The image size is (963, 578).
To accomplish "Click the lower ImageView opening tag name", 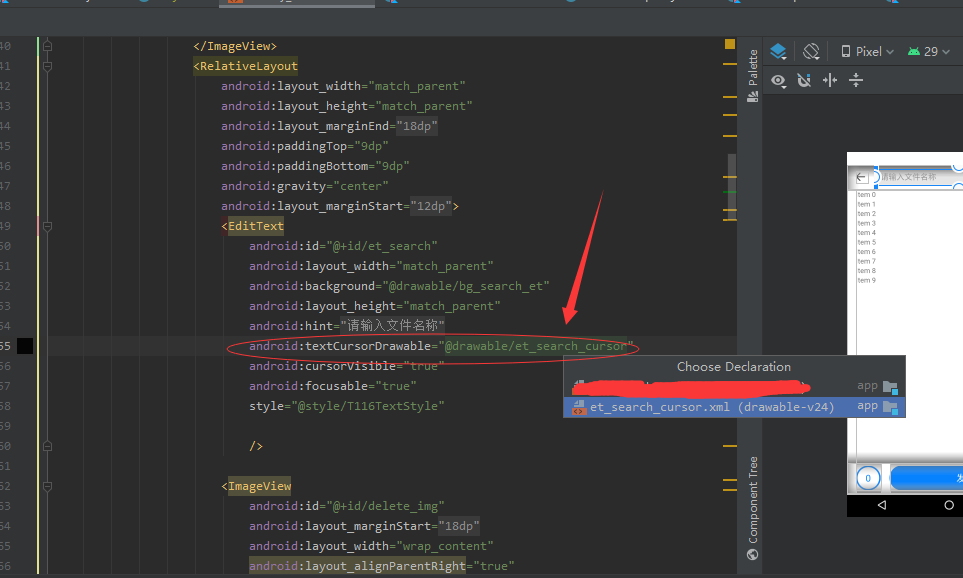I will (x=260, y=486).
